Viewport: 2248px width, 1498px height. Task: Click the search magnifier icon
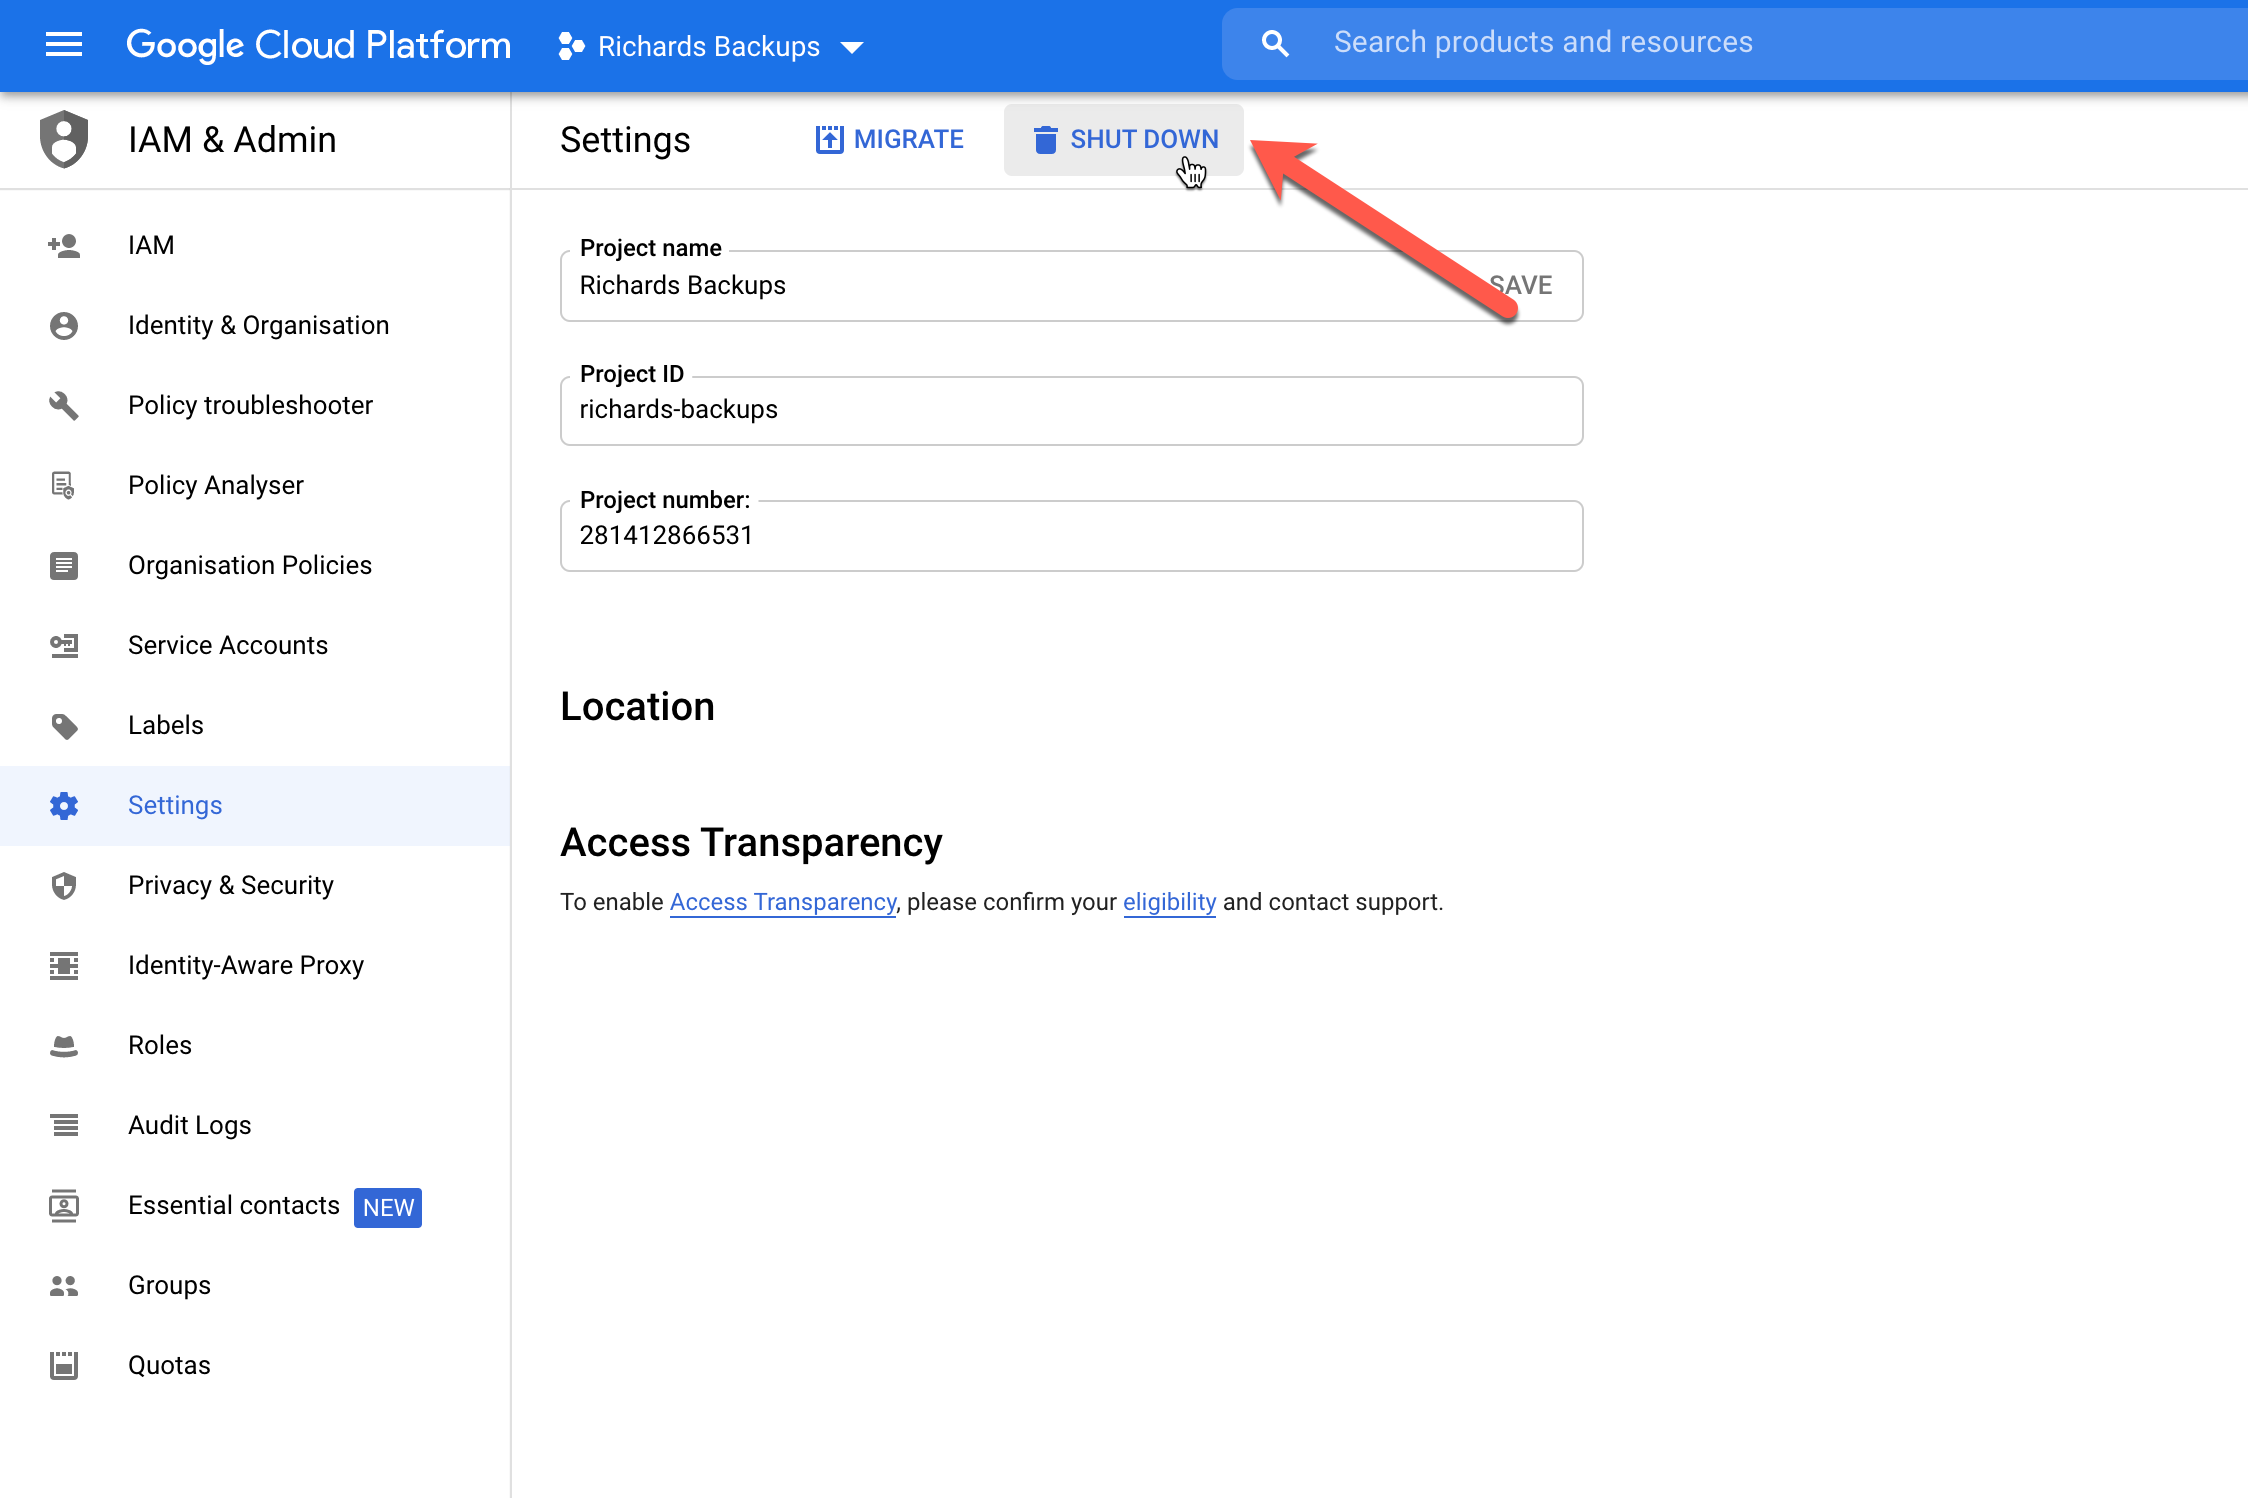1275,43
